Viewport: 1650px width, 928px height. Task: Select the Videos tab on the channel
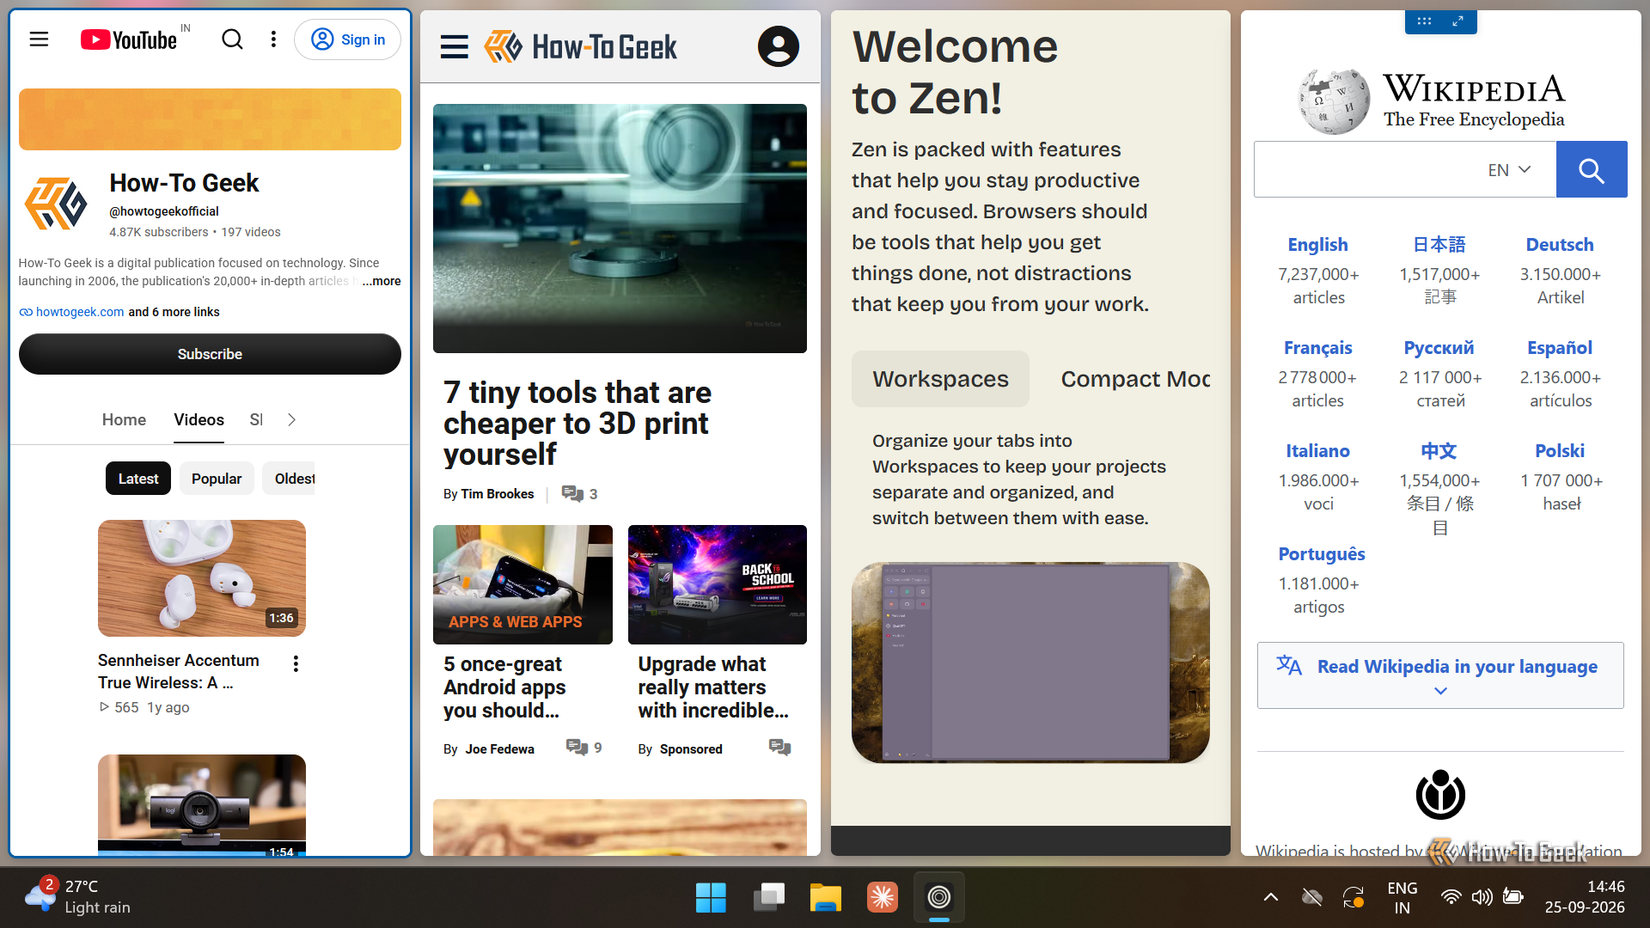click(x=199, y=420)
